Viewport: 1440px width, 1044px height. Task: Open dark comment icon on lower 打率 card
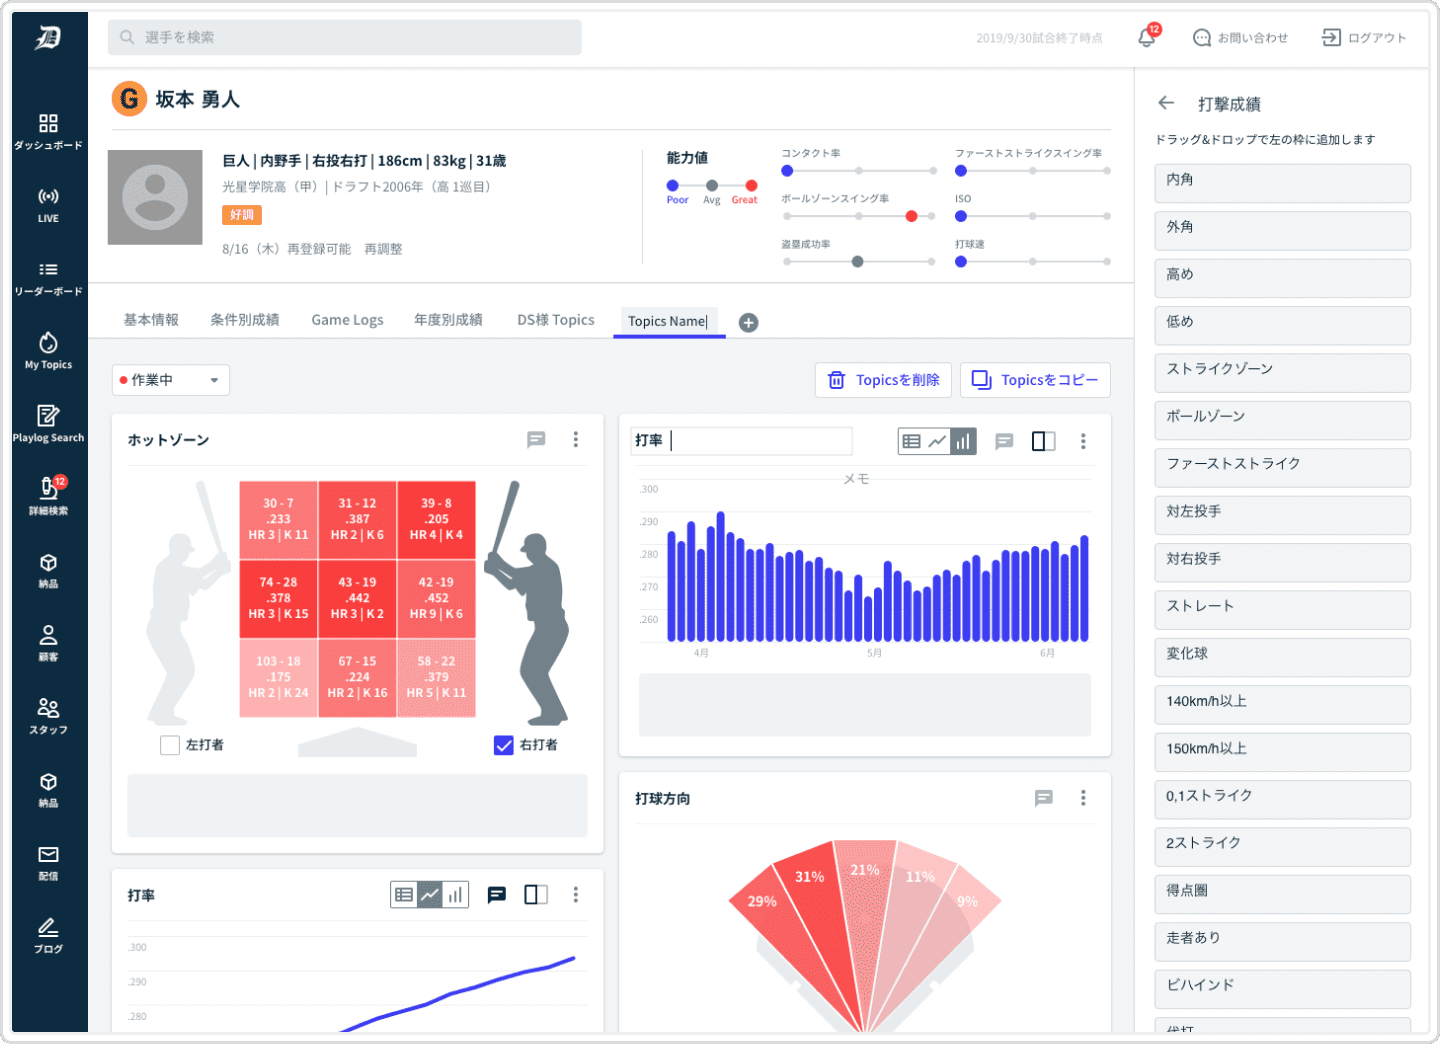pyautogui.click(x=496, y=895)
